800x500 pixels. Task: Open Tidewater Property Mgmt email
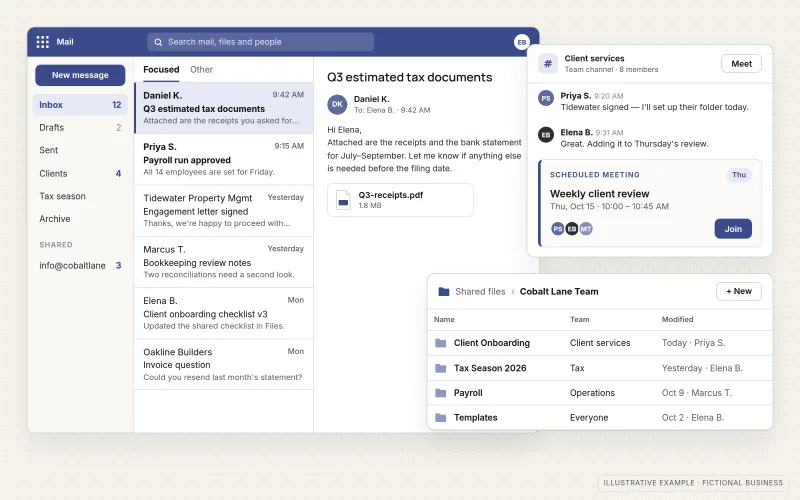pyautogui.click(x=224, y=211)
